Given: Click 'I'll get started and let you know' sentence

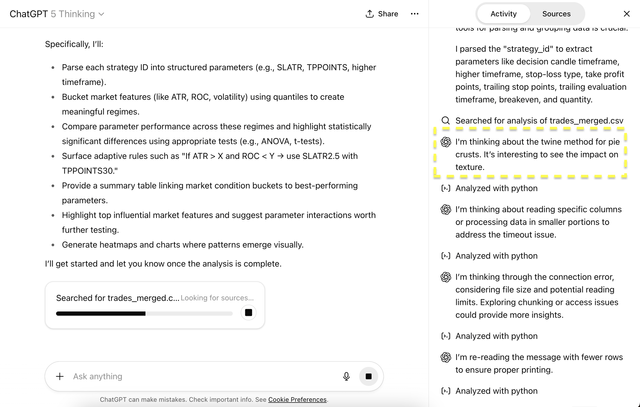Looking at the screenshot, I should (x=163, y=264).
